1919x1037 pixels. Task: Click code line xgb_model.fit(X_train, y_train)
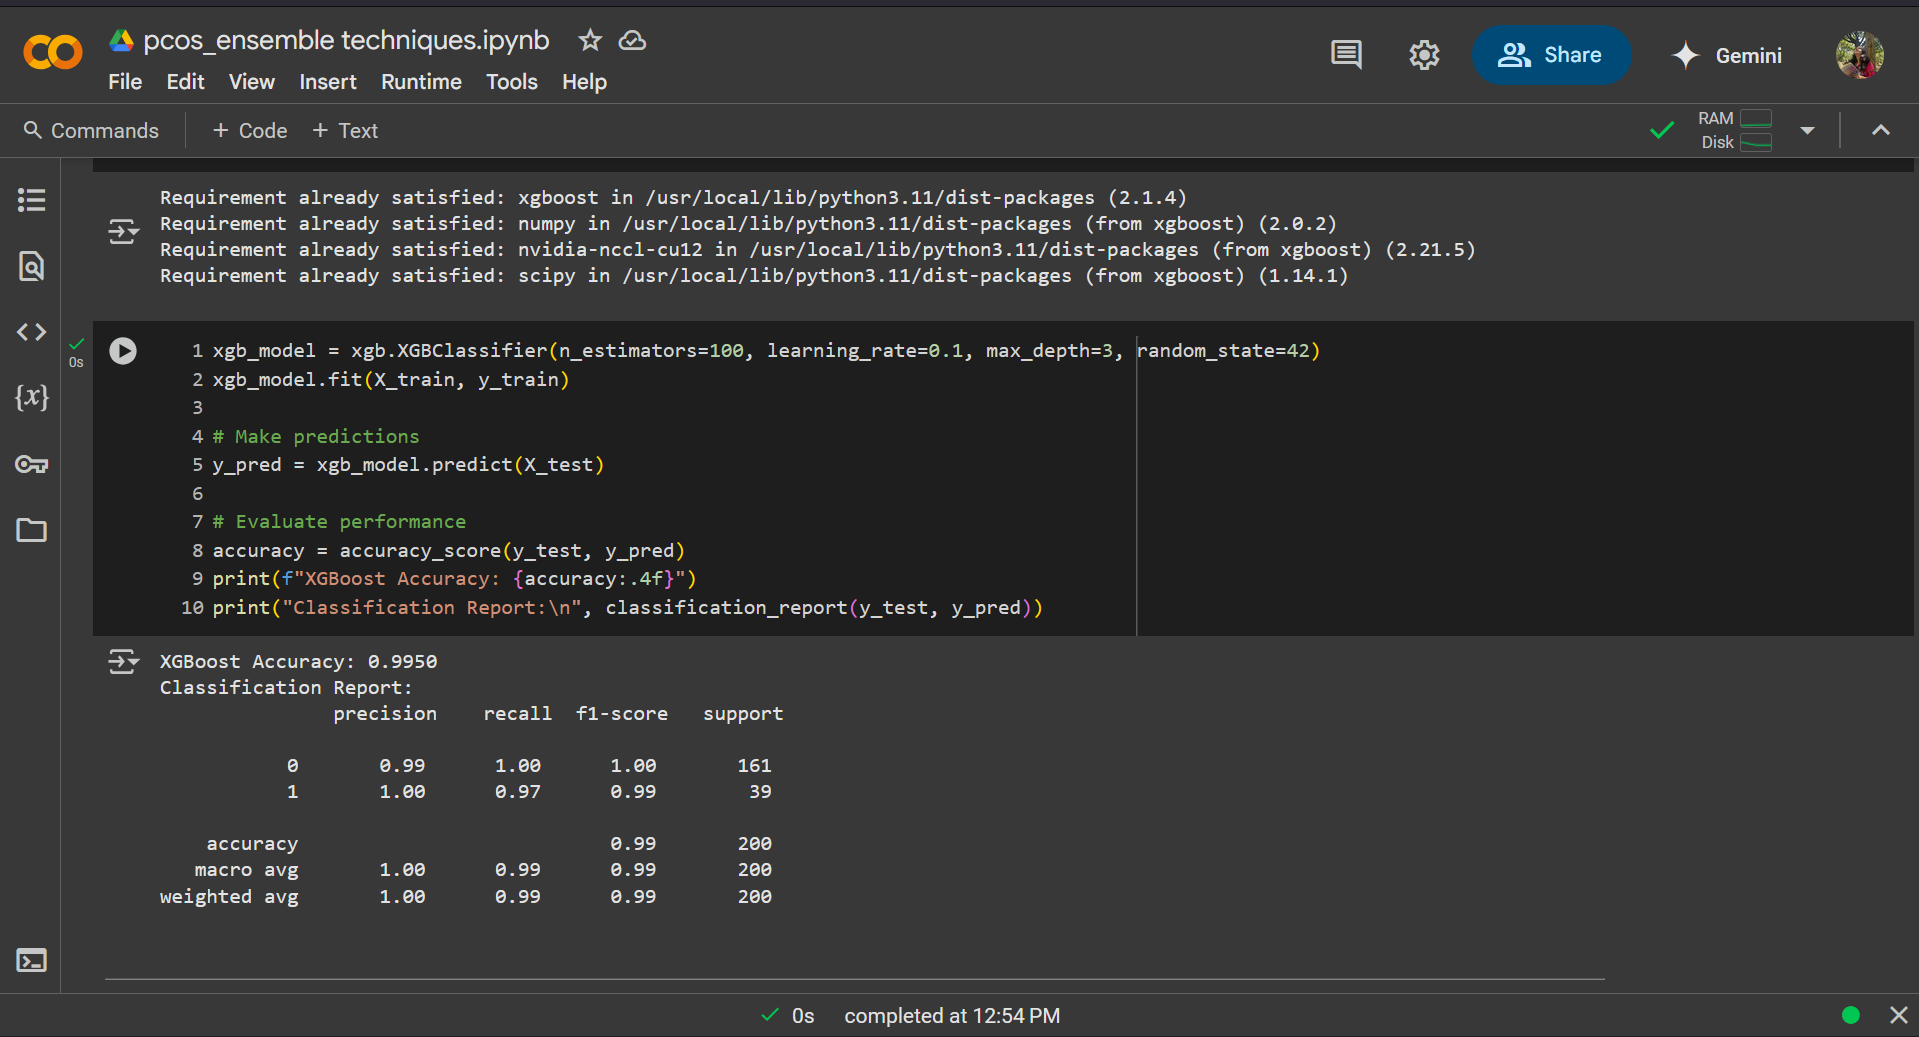[391, 380]
